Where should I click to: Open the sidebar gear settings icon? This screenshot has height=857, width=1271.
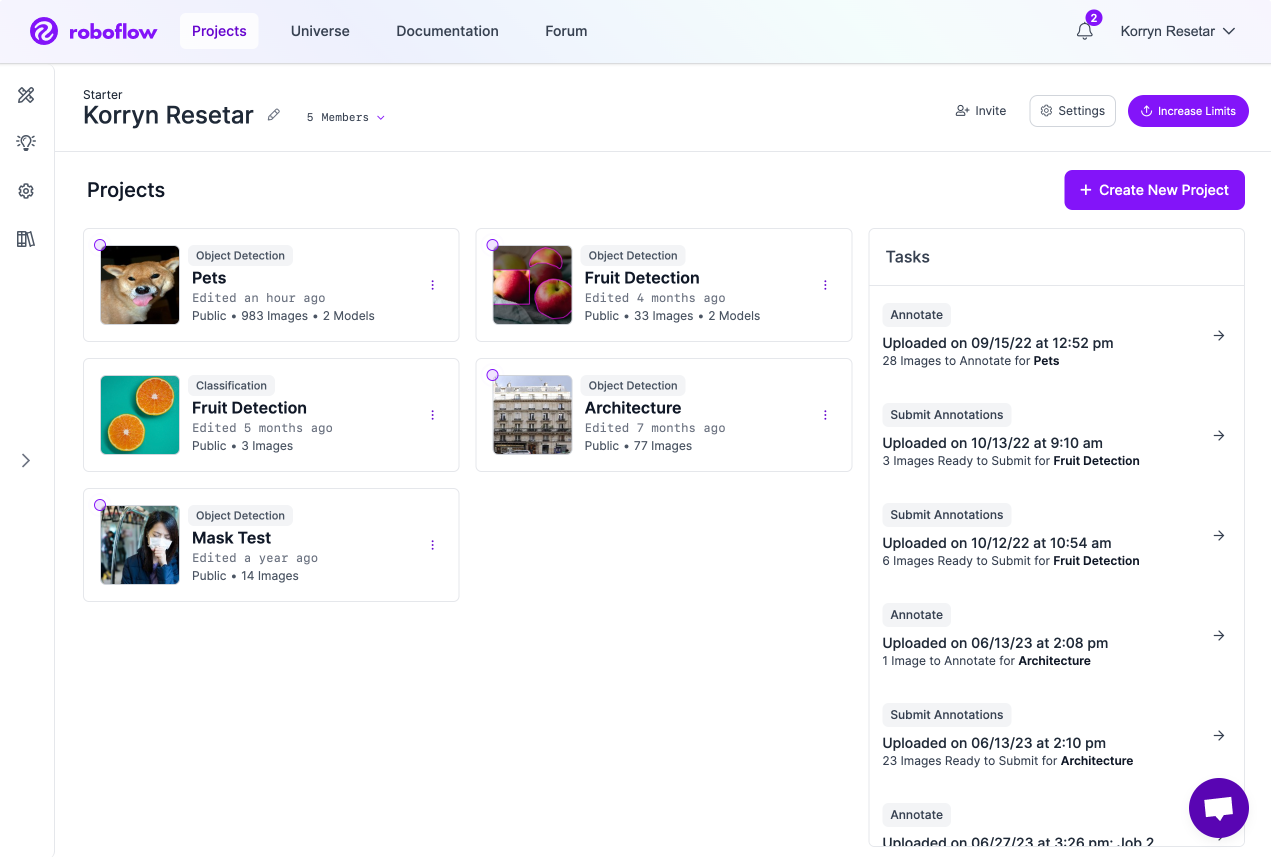[26, 191]
